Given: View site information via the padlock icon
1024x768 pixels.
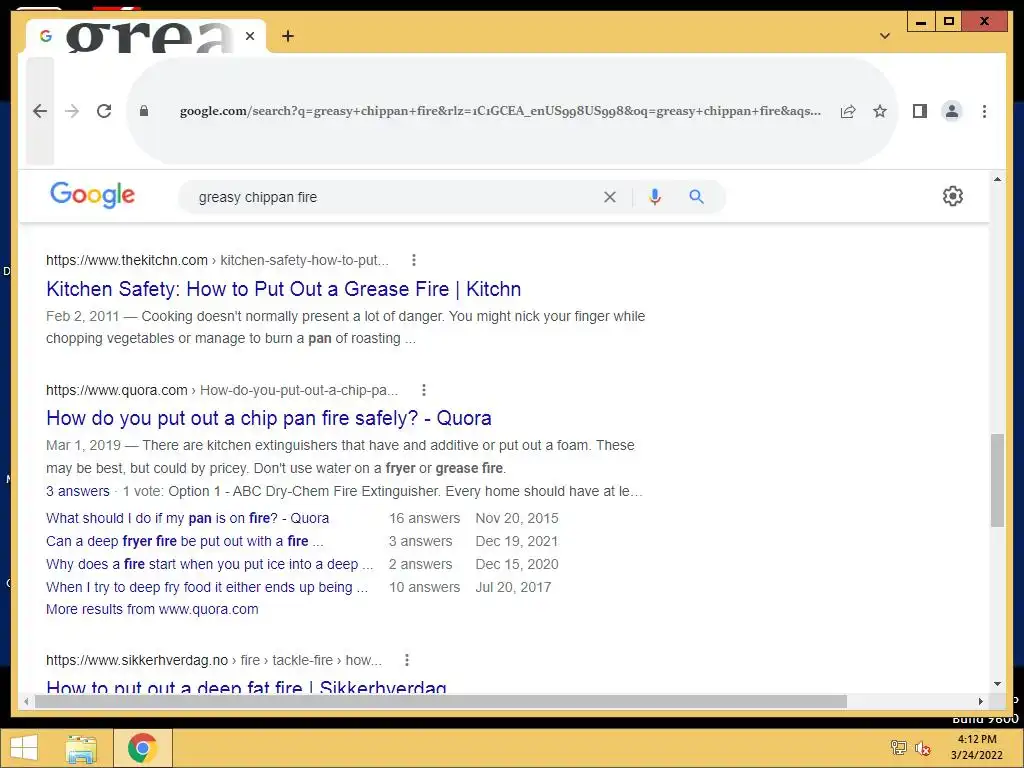Looking at the screenshot, I should 144,111.
